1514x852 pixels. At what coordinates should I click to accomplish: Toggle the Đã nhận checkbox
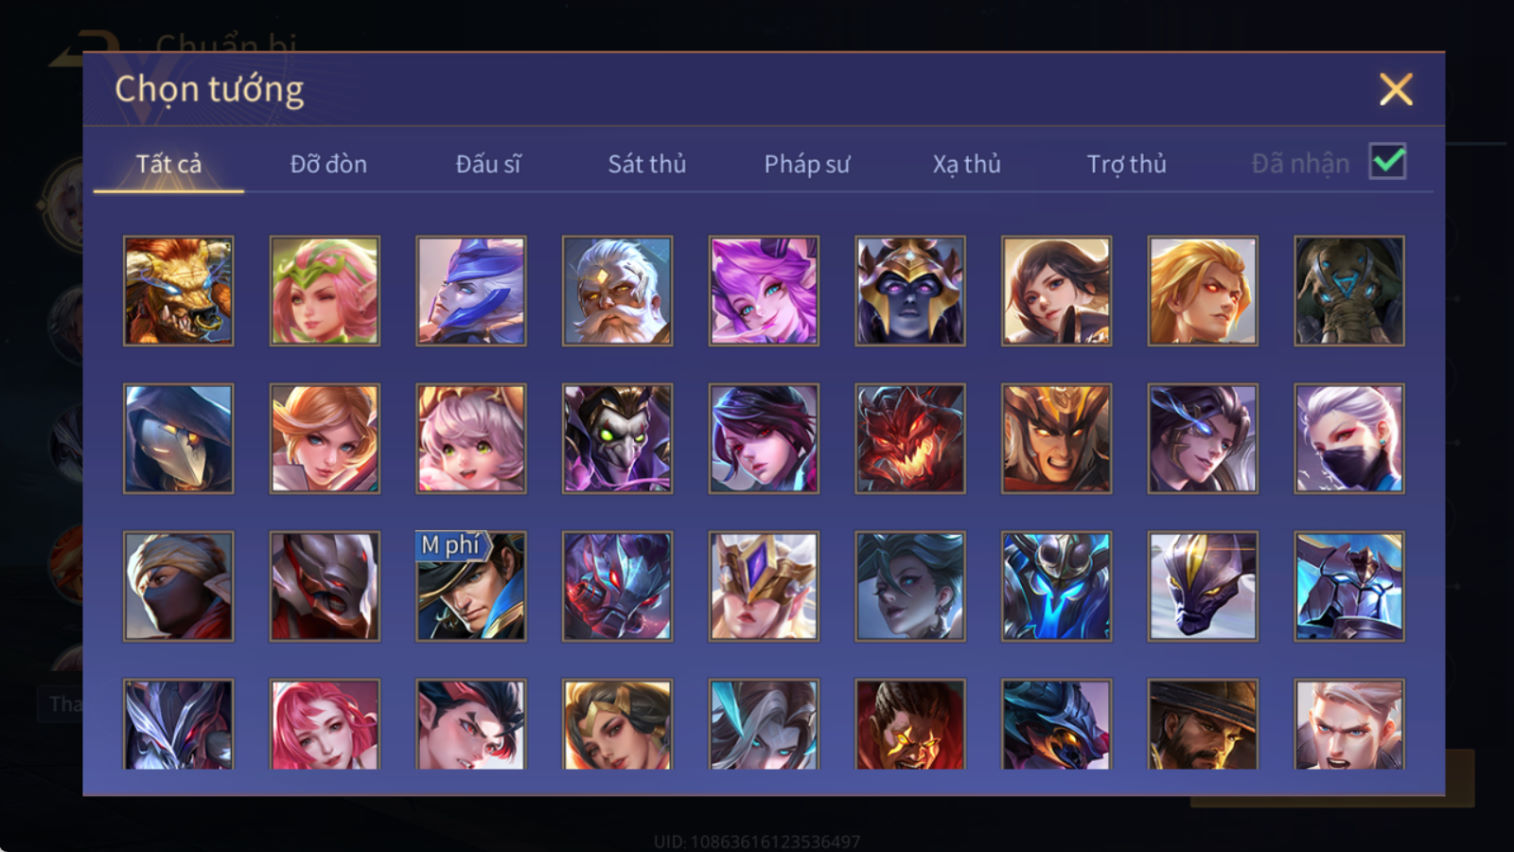1388,162
